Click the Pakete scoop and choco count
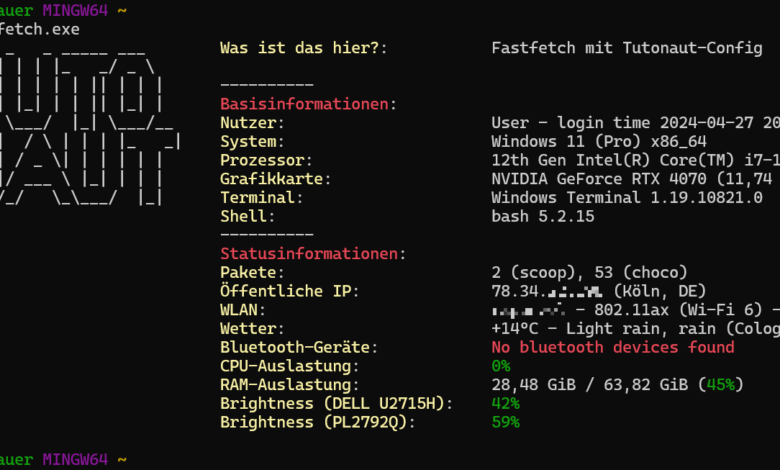The width and height of the screenshot is (780, 470). click(589, 273)
